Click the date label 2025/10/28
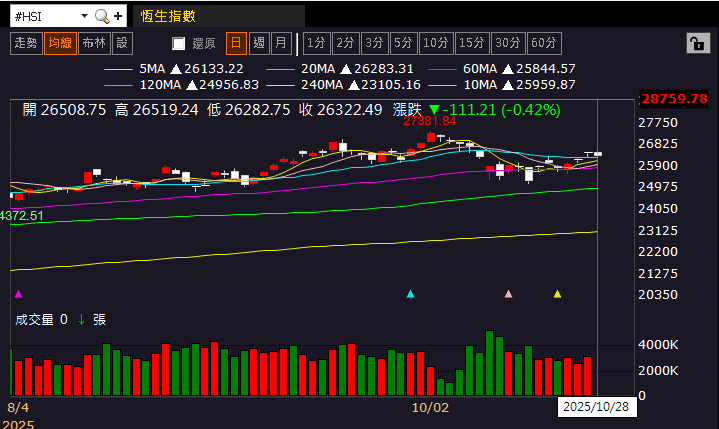This screenshot has height=429, width=719. point(596,407)
